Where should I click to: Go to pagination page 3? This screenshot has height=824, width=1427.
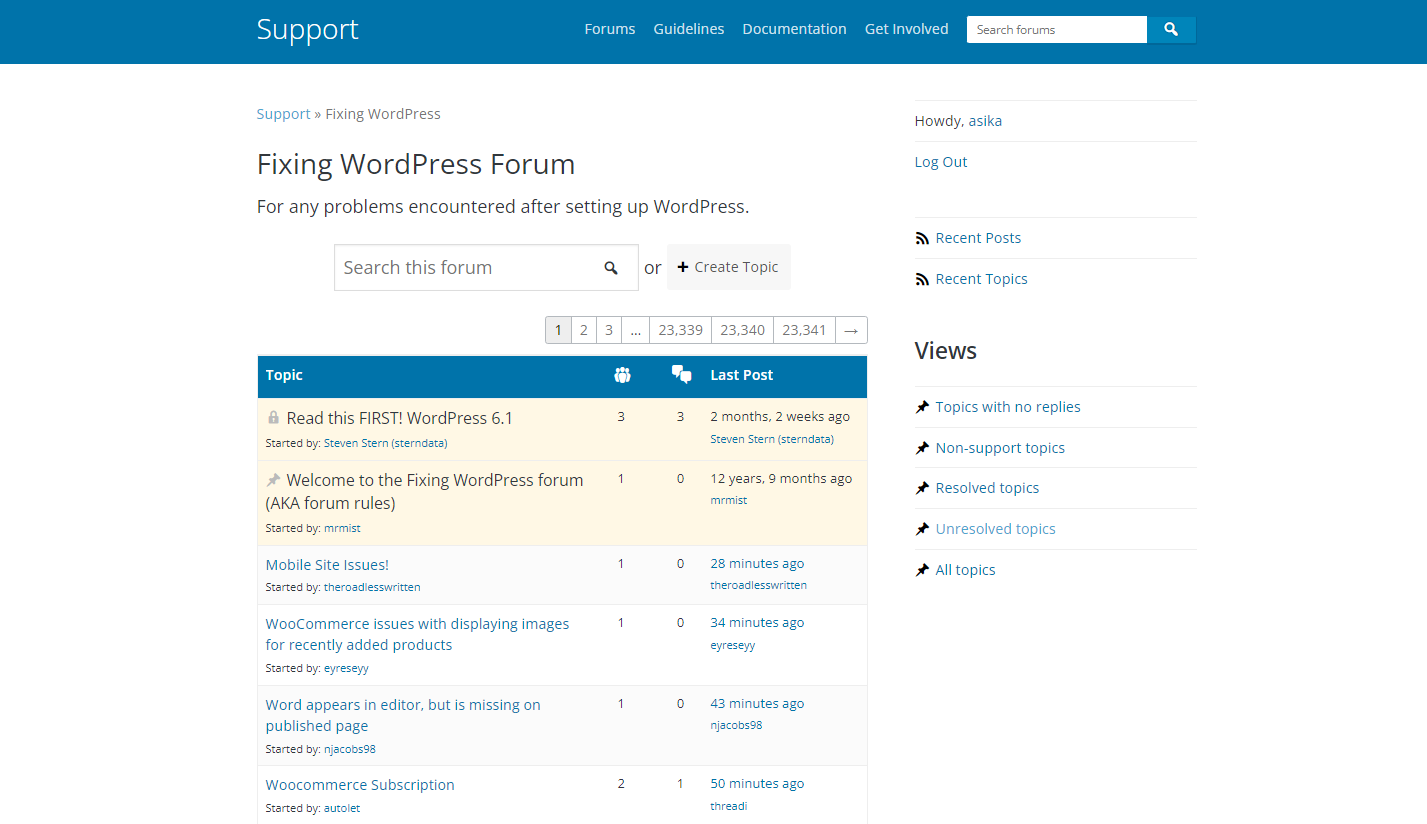tap(609, 330)
